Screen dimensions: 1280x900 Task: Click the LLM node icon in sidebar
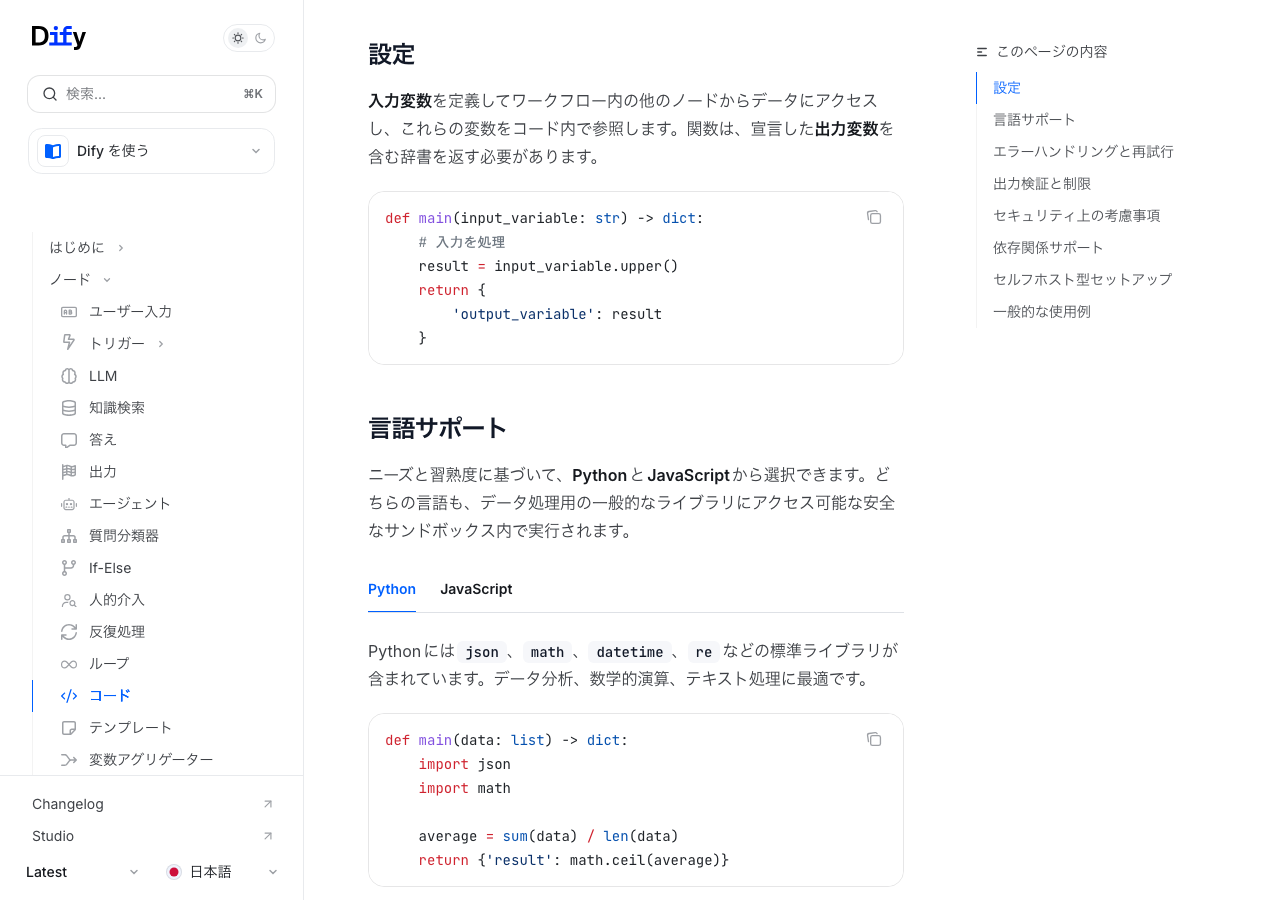(x=69, y=376)
